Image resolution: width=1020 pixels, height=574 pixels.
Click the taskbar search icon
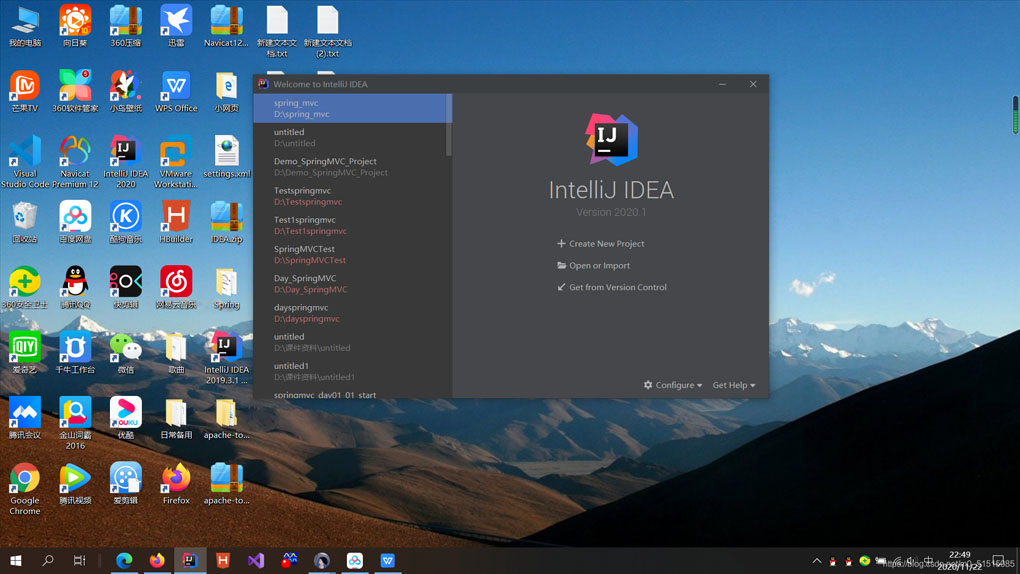(x=47, y=561)
